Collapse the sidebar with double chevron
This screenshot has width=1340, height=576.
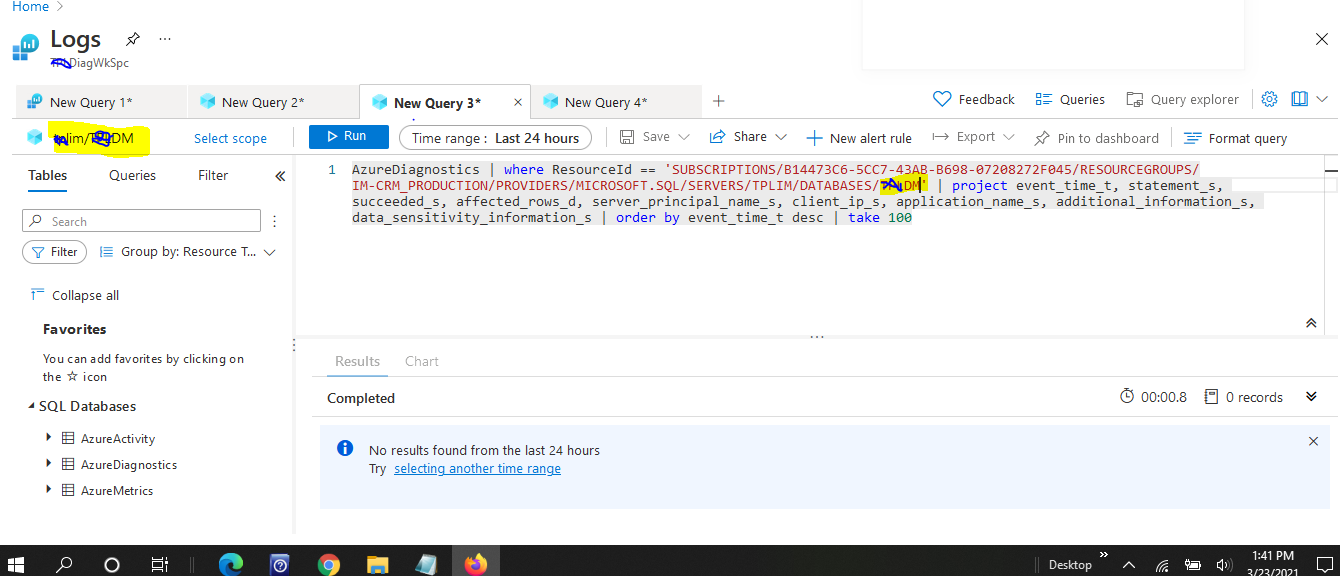(x=280, y=176)
